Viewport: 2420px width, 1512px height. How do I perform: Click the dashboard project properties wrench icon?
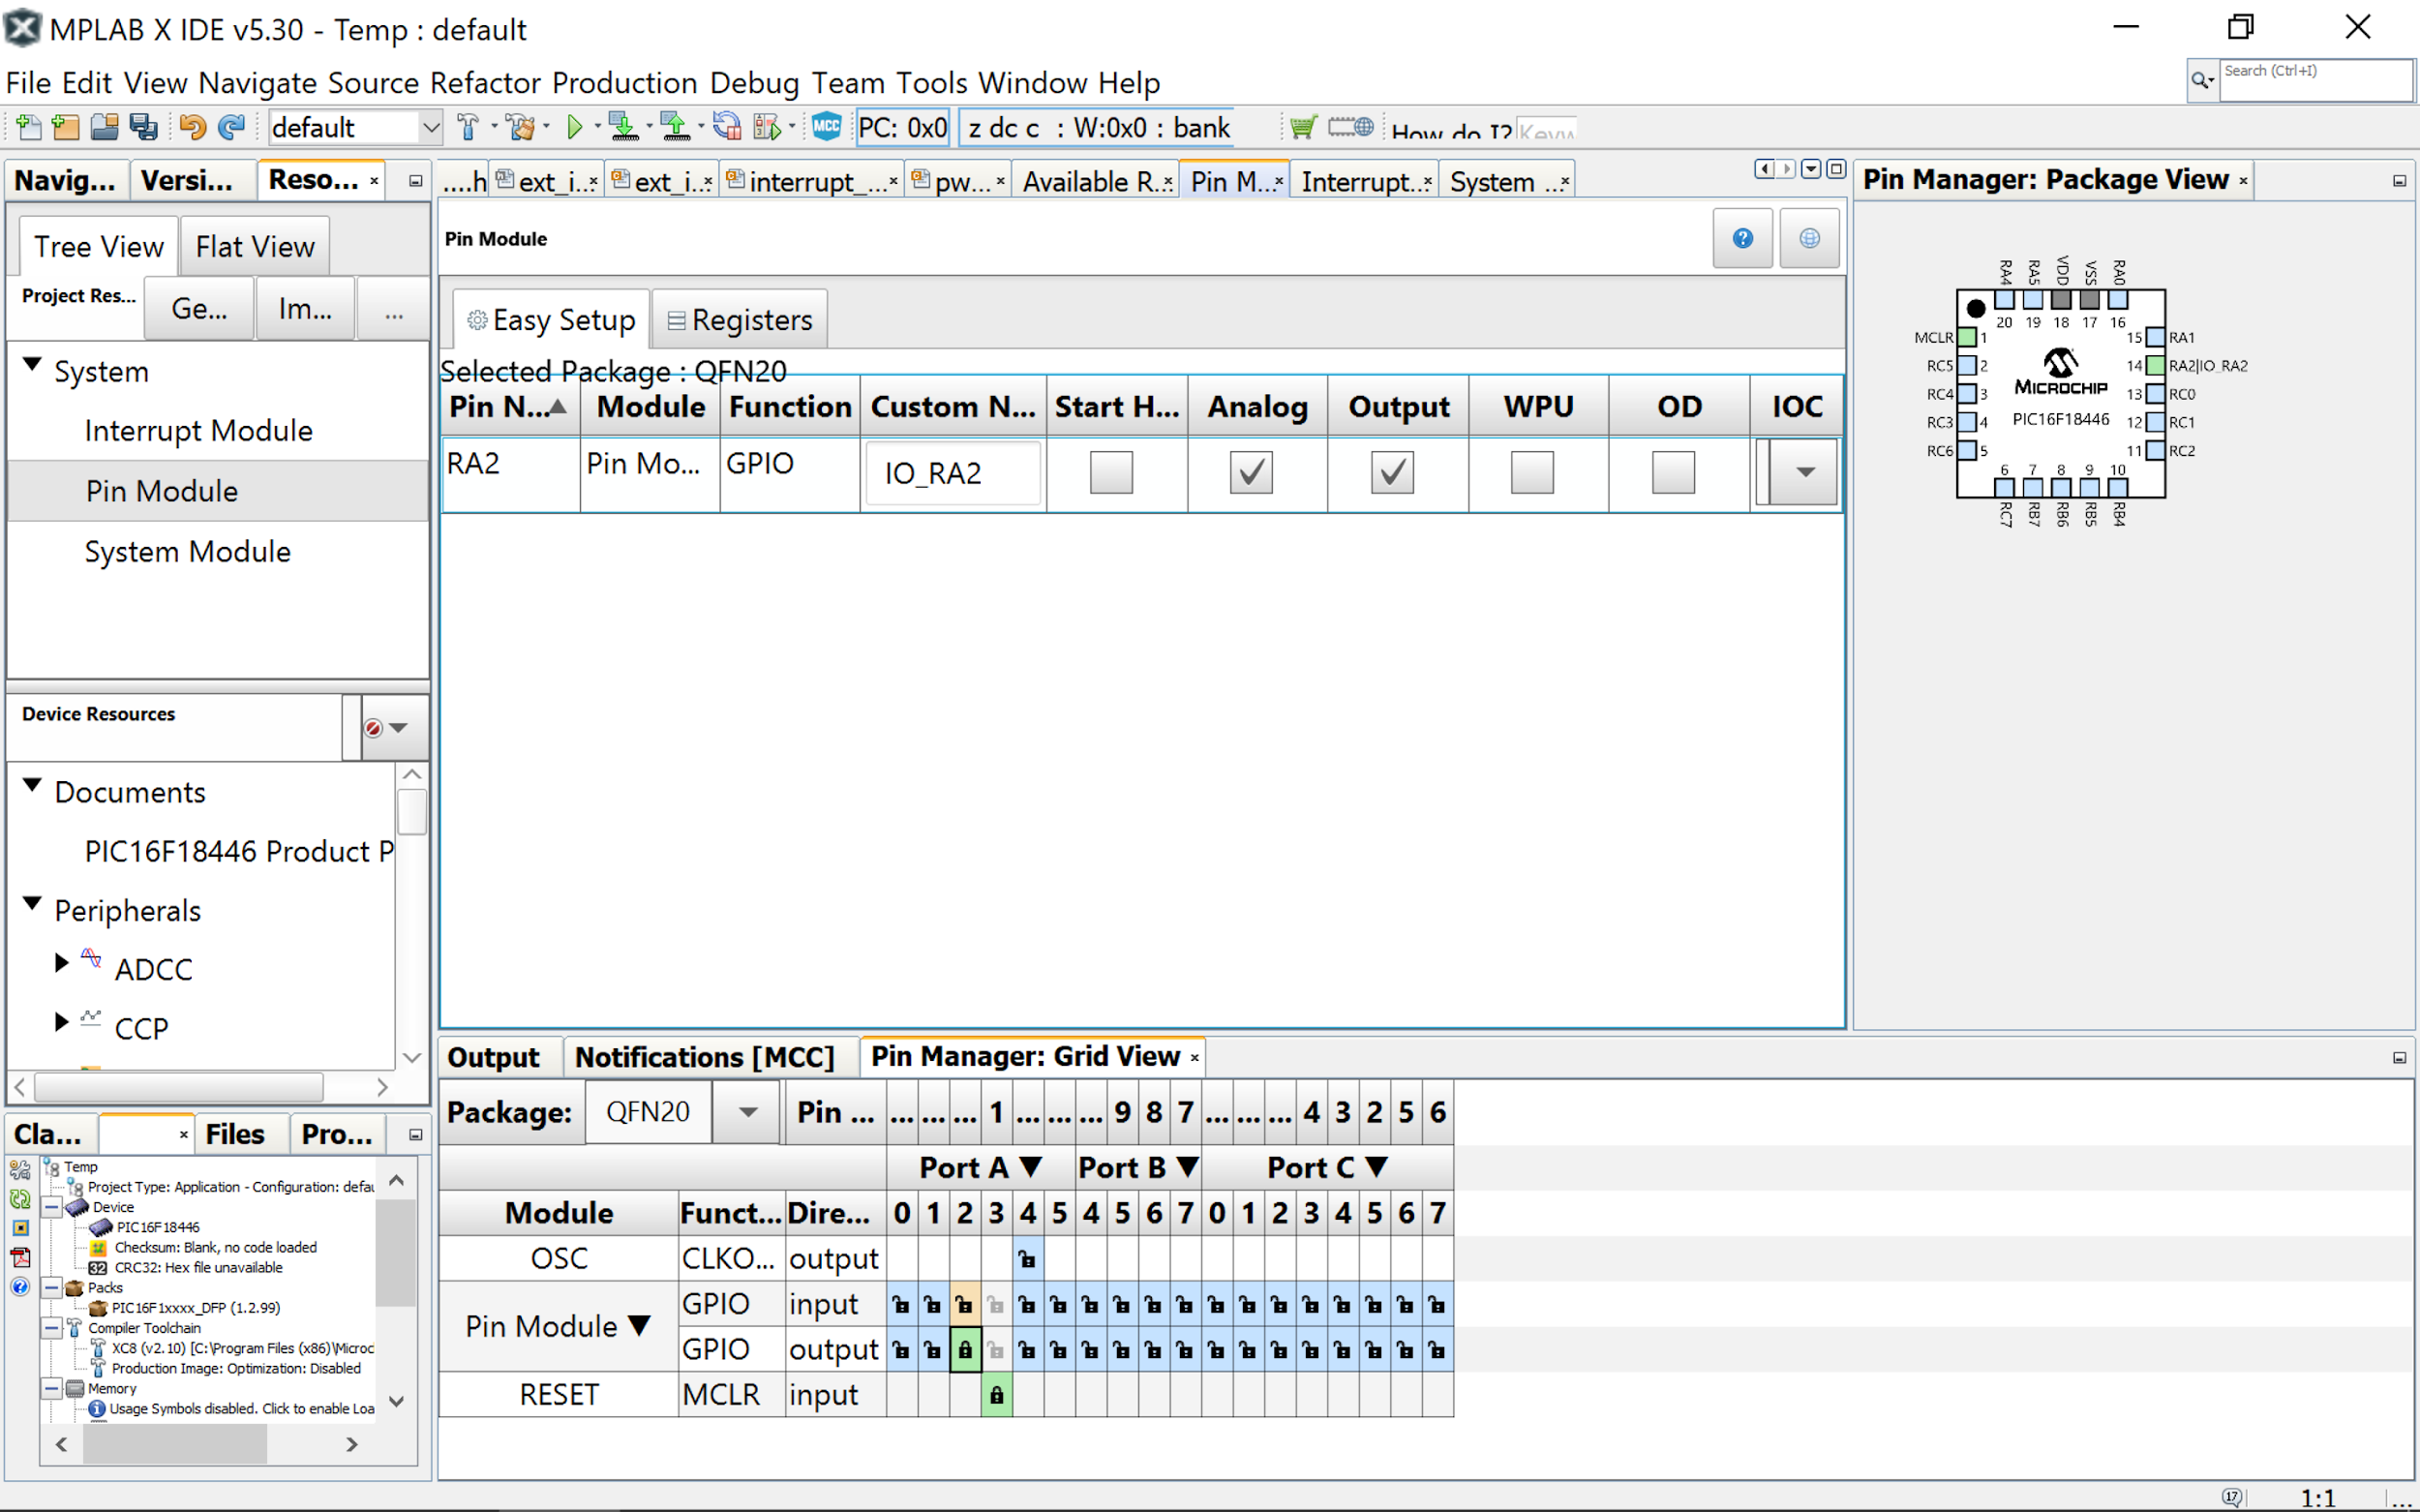[x=20, y=1169]
